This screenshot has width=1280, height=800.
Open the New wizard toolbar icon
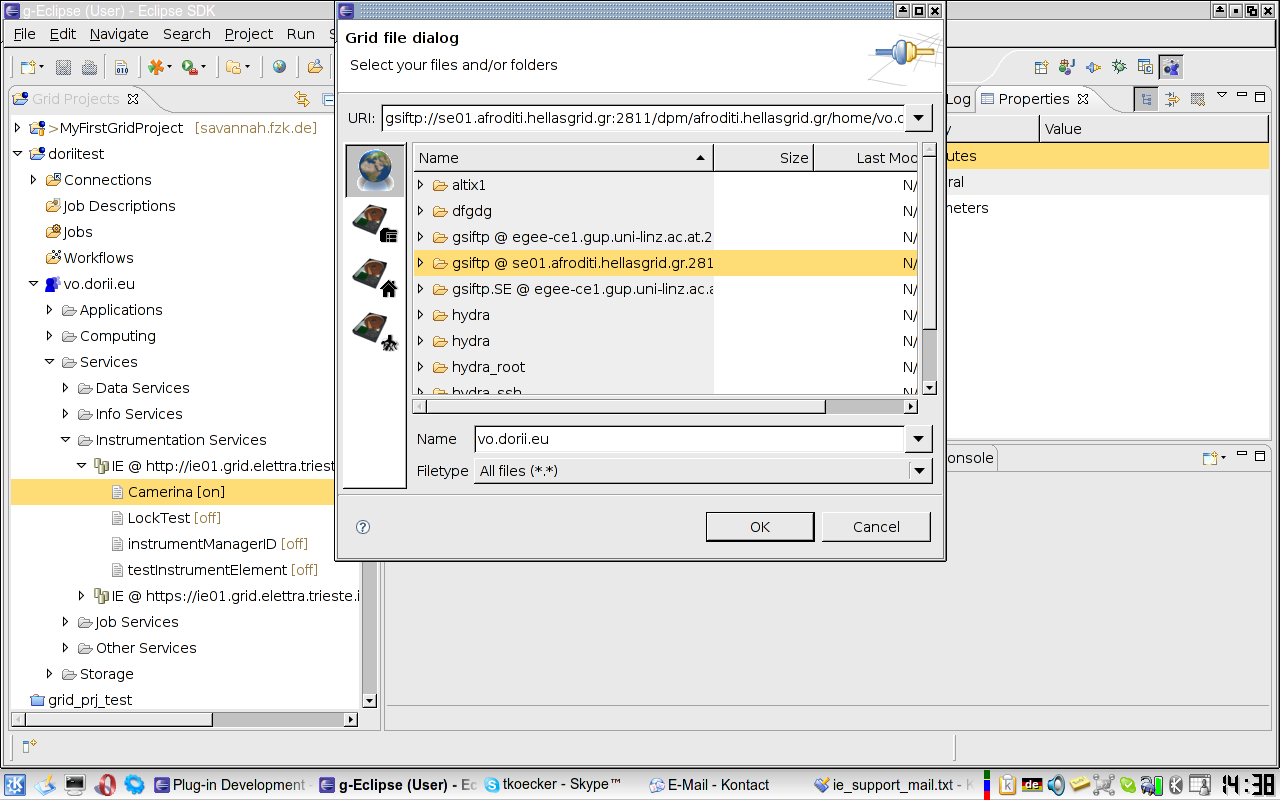point(28,67)
